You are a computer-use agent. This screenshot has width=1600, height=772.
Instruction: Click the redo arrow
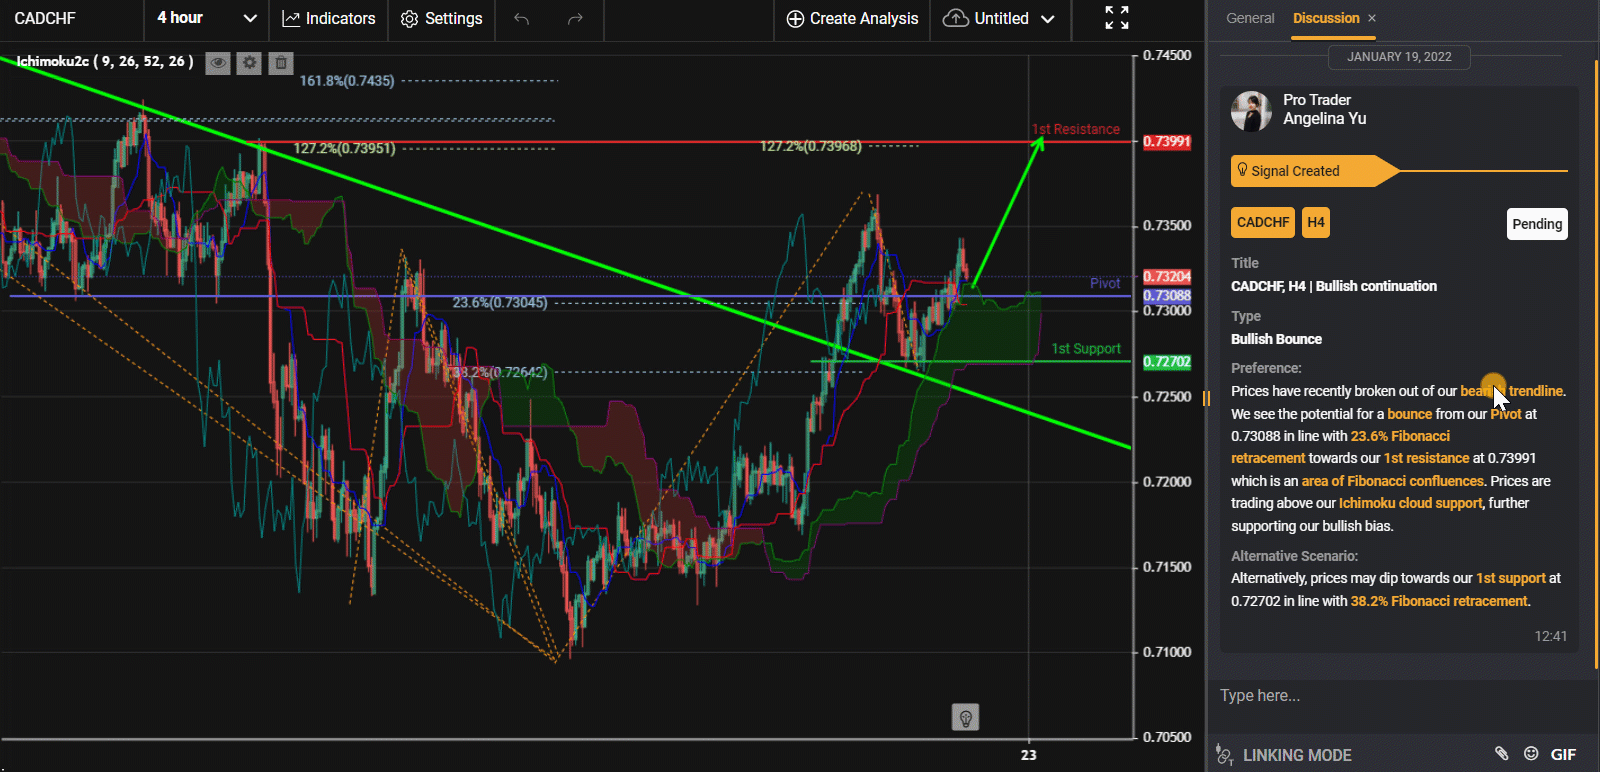(x=575, y=18)
